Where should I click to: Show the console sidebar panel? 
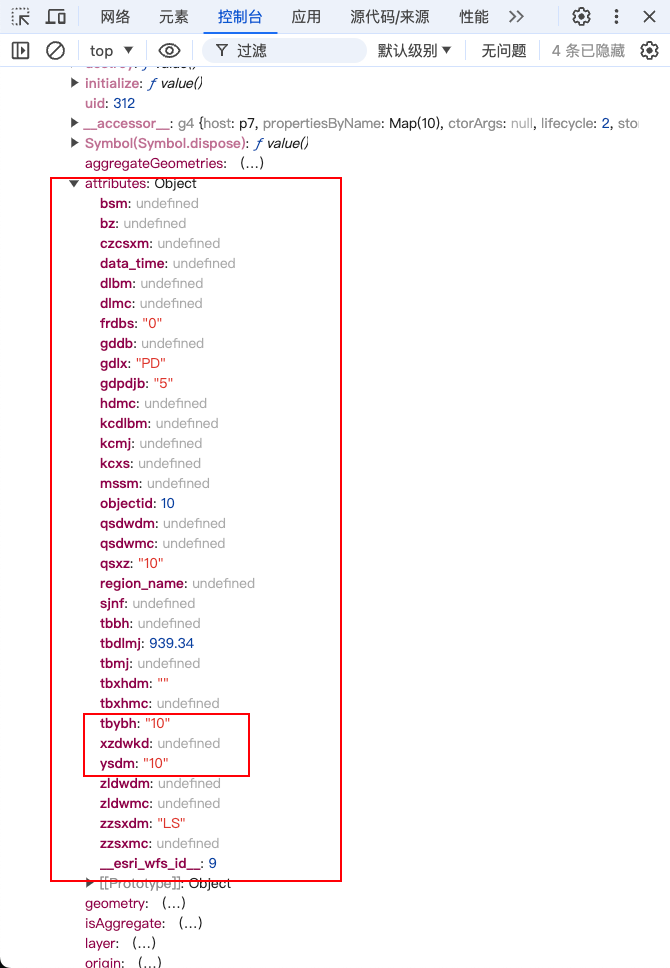pos(21,51)
